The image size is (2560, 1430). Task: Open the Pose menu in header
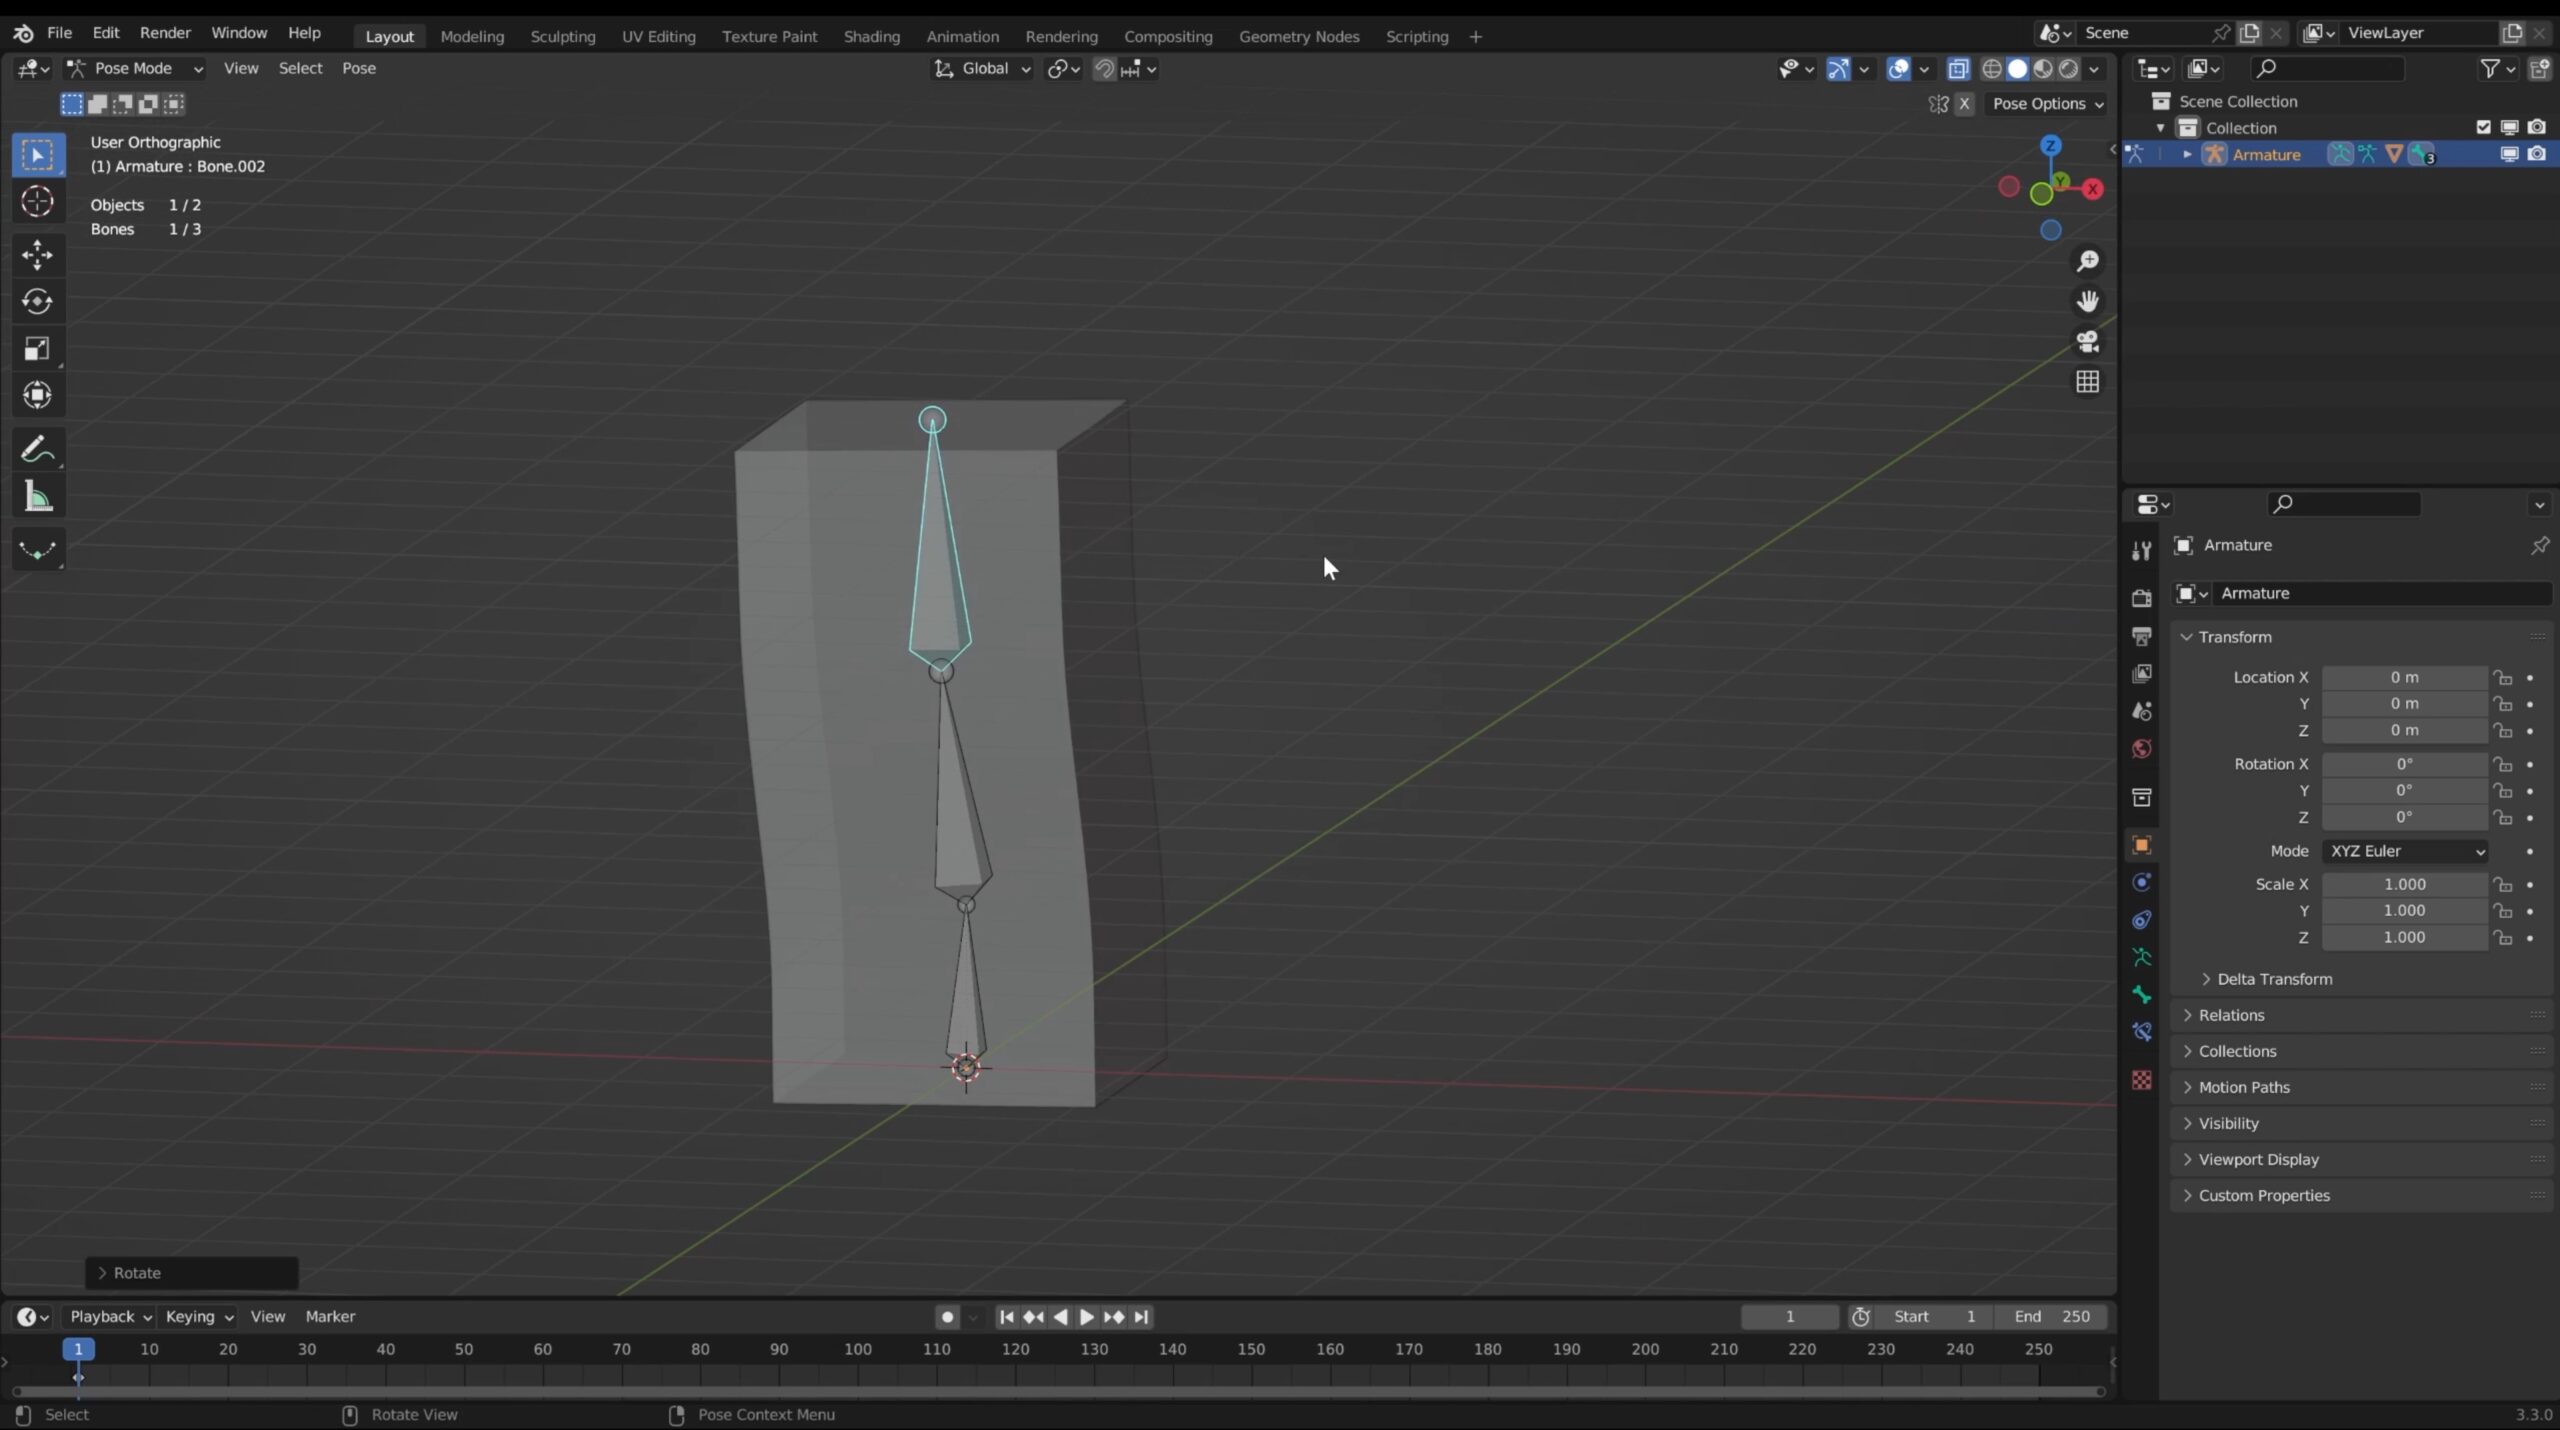pos(358,68)
